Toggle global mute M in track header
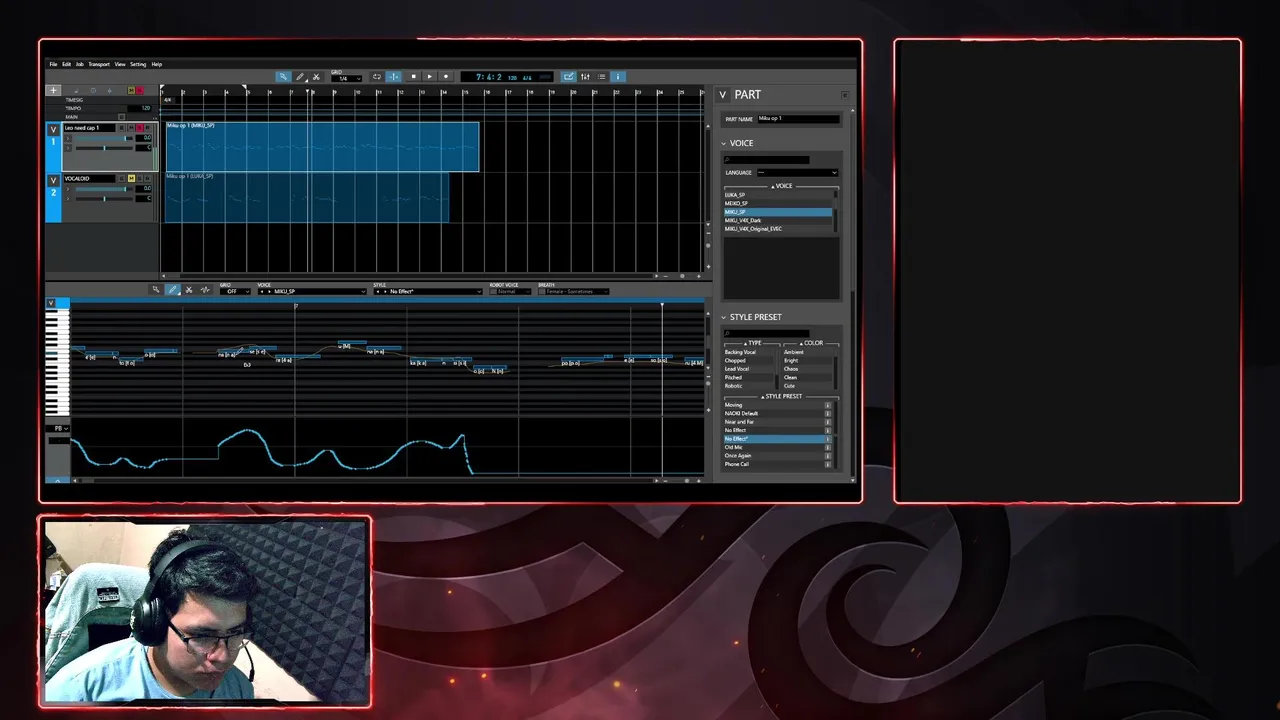1280x720 pixels. click(131, 90)
